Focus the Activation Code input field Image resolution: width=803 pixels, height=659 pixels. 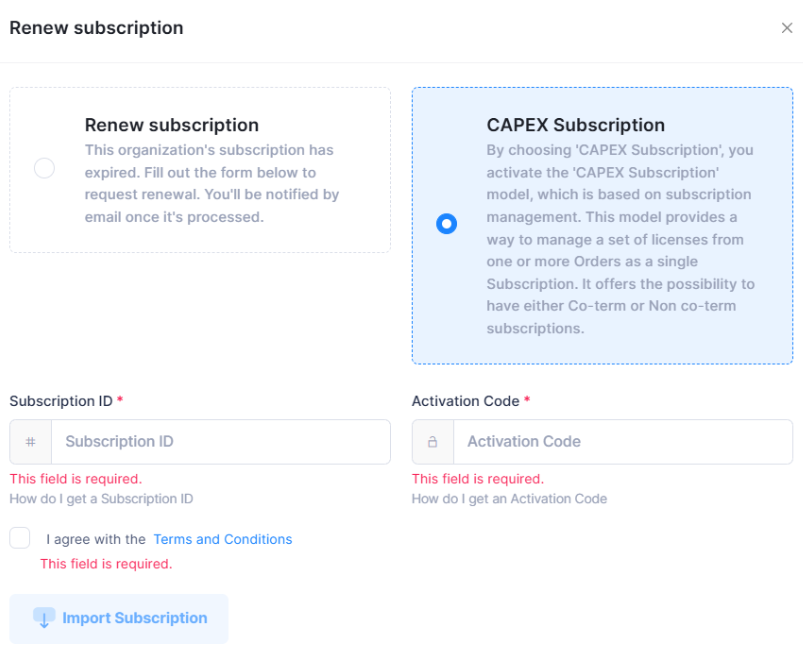click(x=622, y=442)
